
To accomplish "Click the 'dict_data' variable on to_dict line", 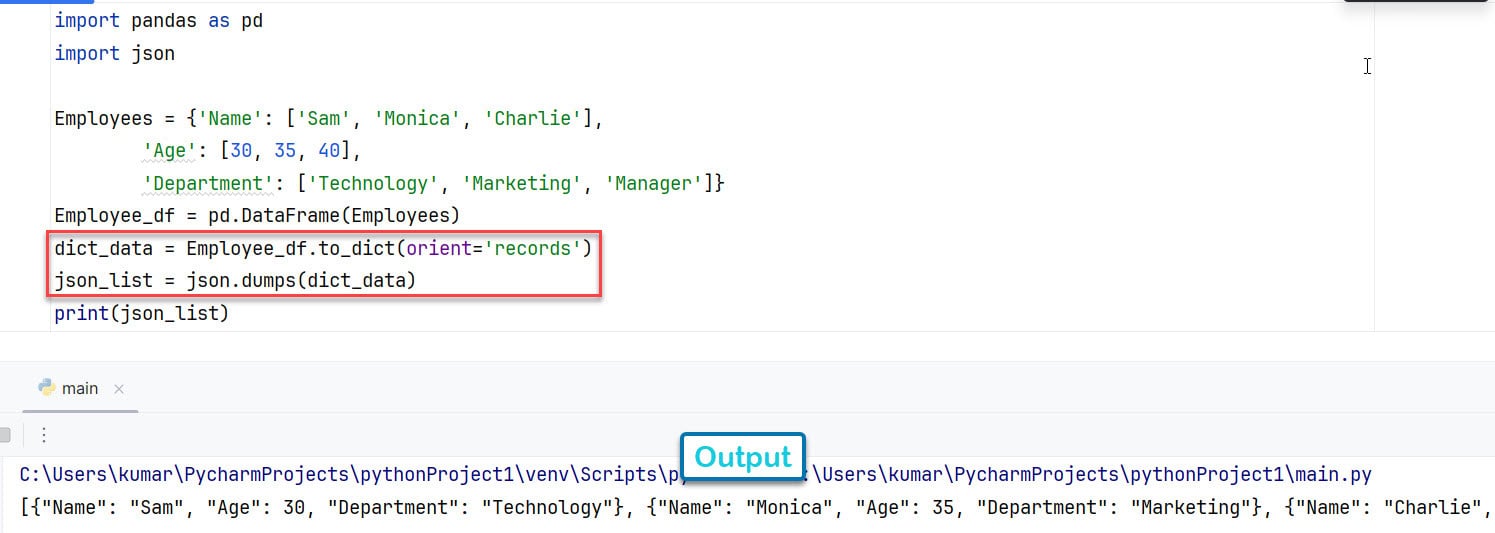I will point(103,248).
